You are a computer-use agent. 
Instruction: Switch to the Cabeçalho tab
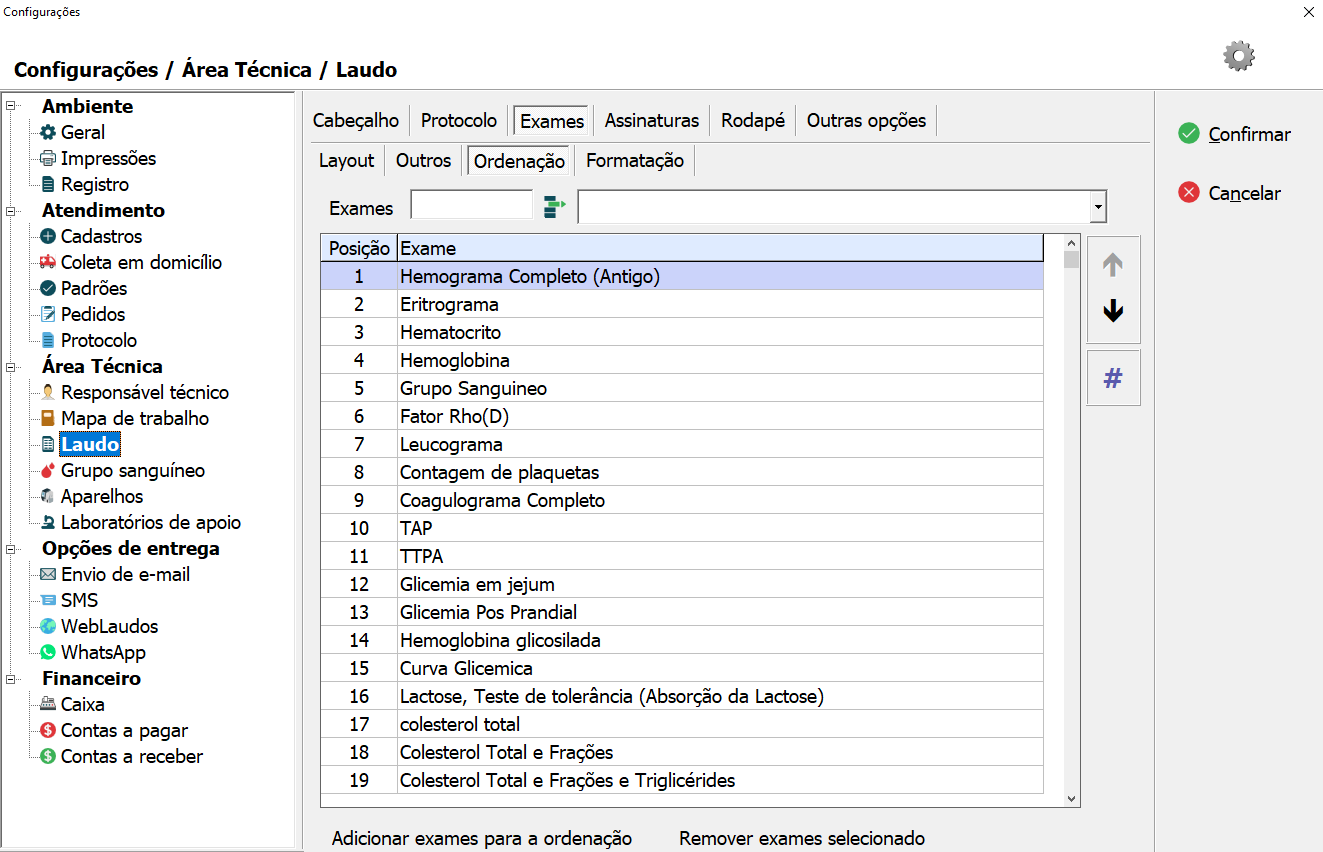[x=356, y=121]
